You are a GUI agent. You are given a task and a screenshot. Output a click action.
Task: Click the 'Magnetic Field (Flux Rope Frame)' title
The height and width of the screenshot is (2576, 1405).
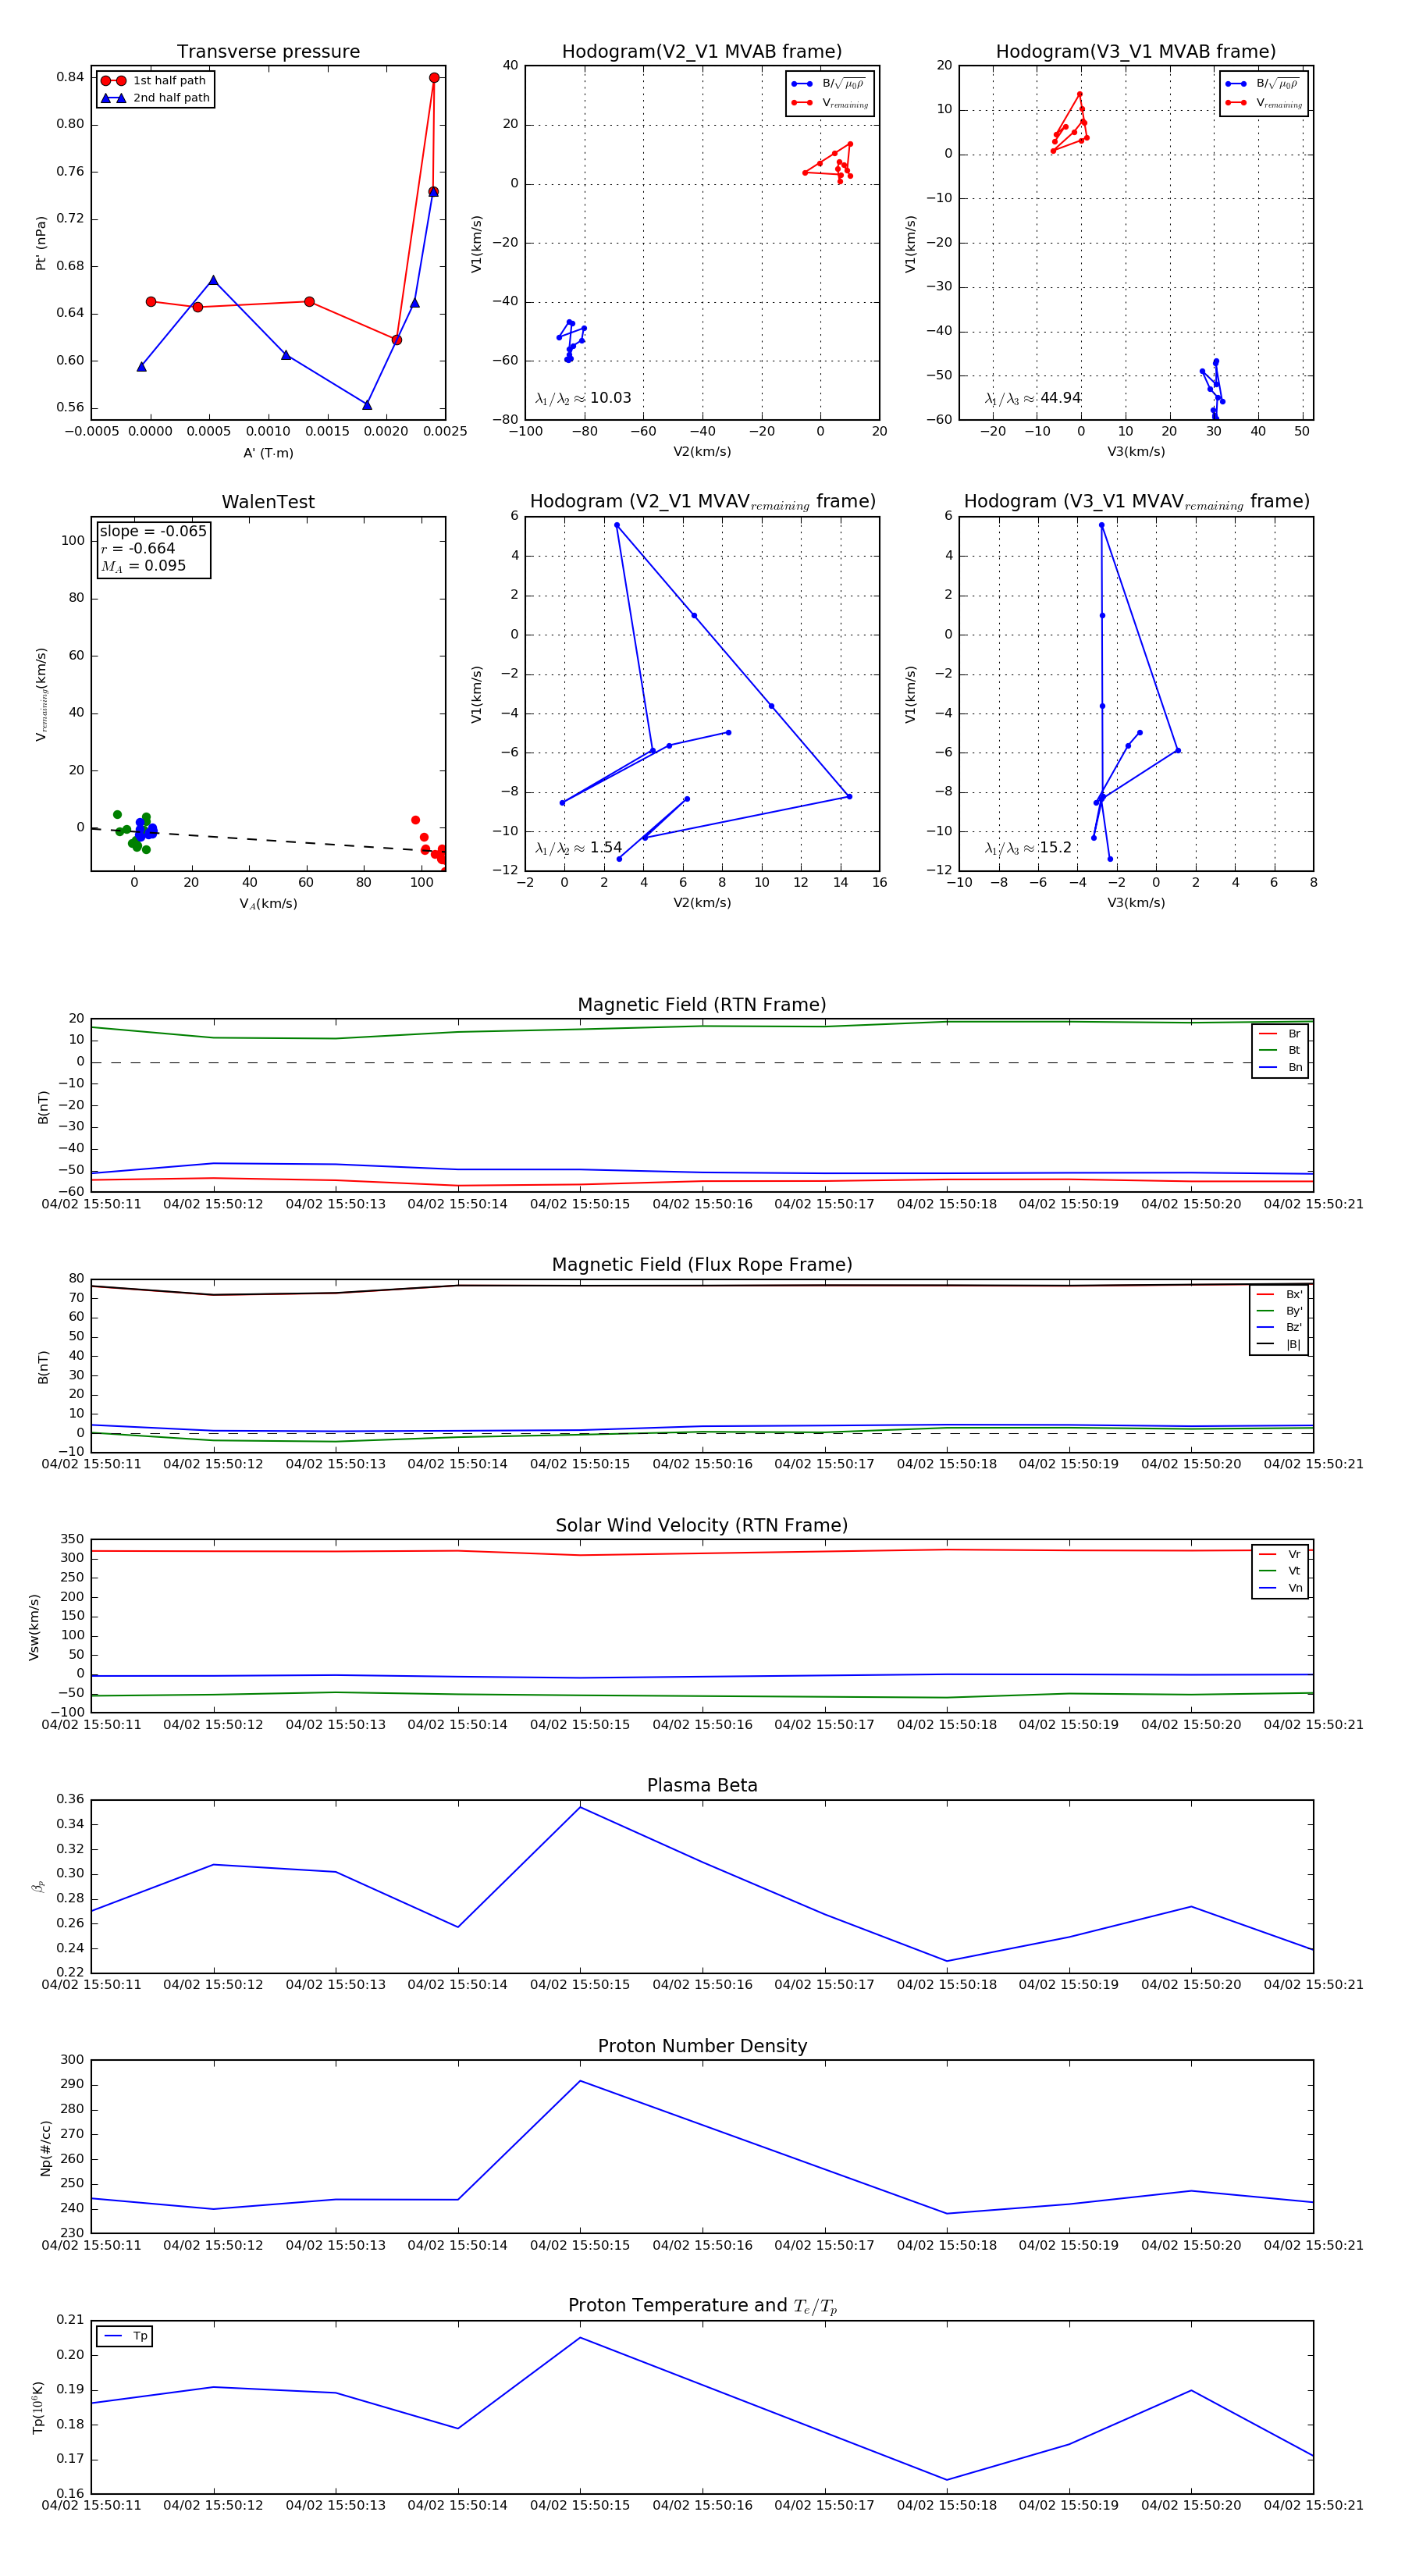pyautogui.click(x=701, y=1264)
